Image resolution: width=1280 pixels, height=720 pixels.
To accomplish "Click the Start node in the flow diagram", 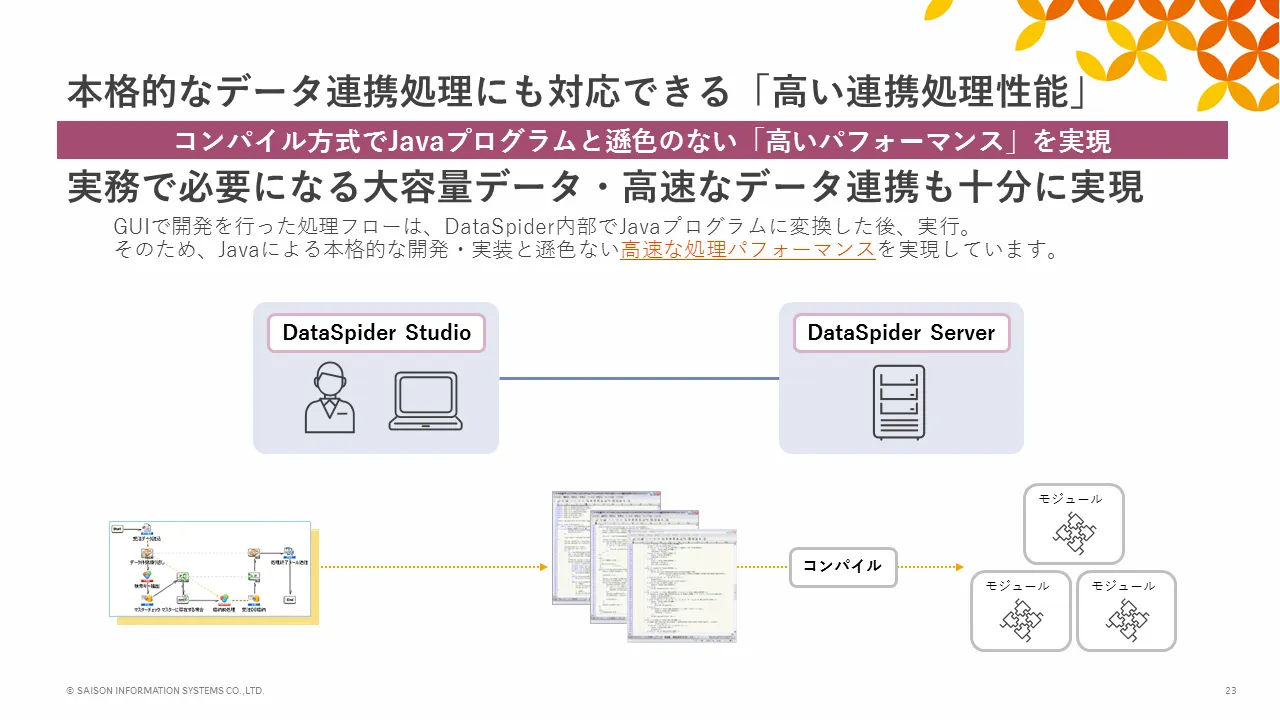I will pyautogui.click(x=119, y=527).
